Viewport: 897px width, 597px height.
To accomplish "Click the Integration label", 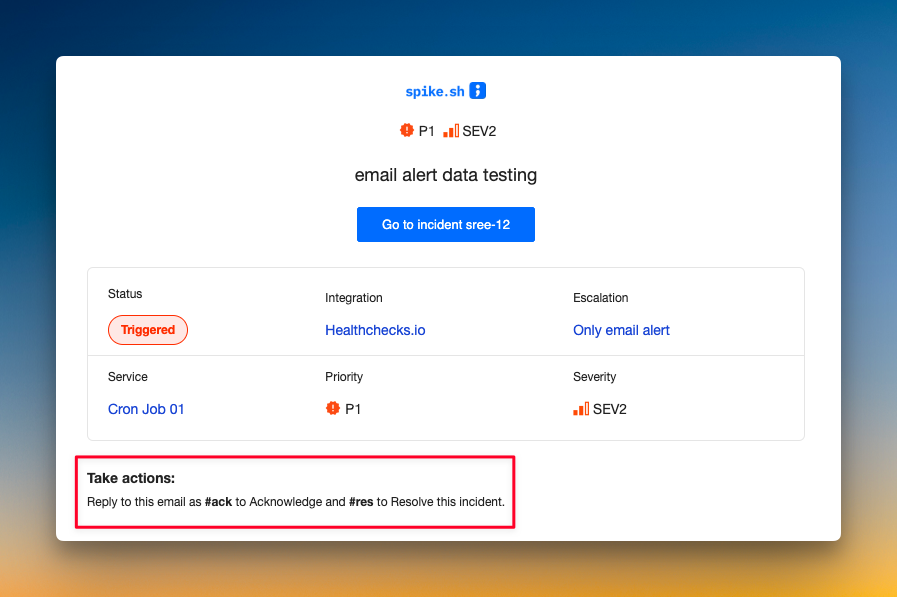I will (x=354, y=297).
